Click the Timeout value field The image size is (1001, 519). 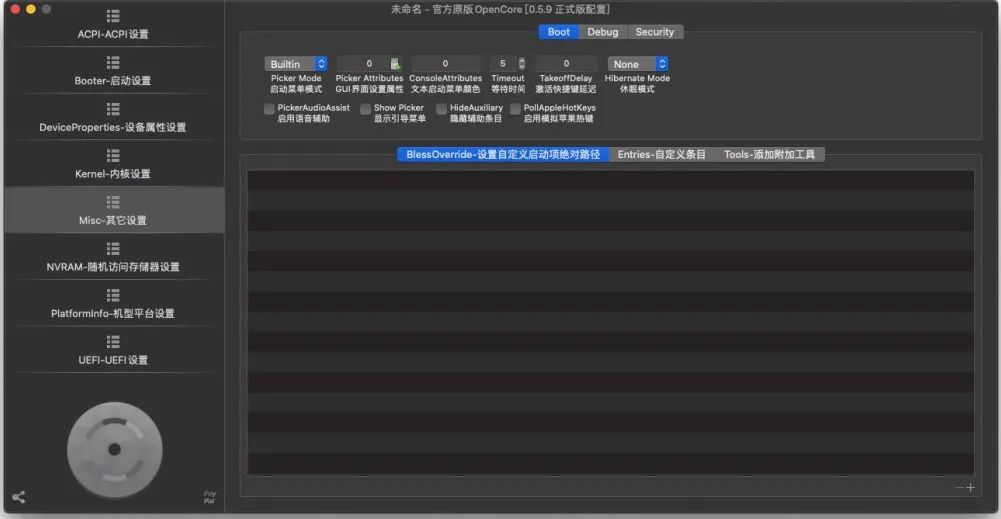[503, 64]
